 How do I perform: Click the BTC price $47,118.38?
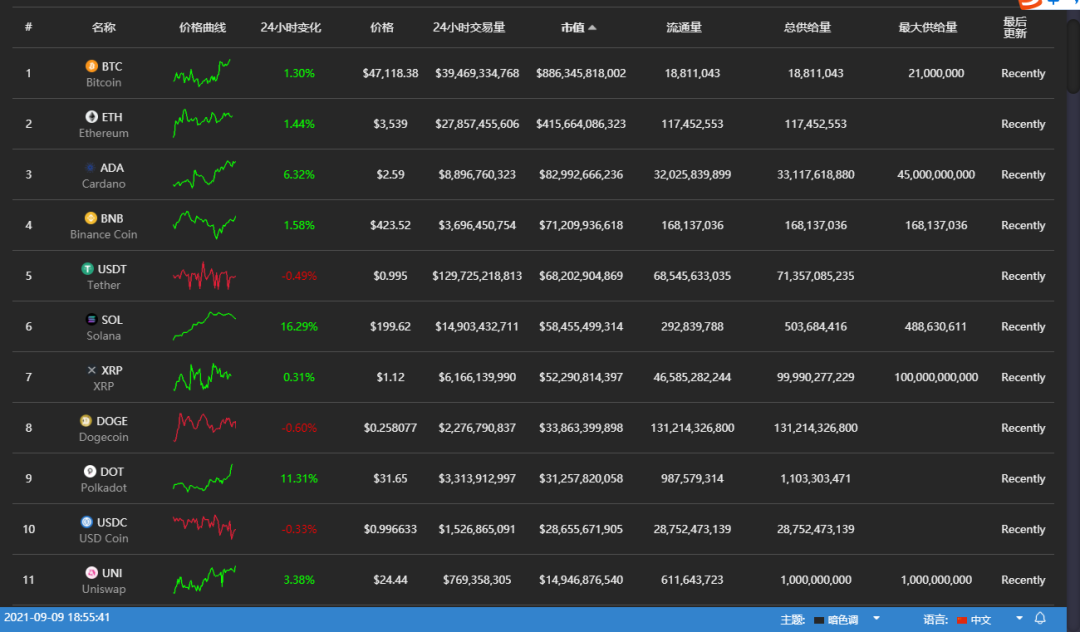pos(390,73)
